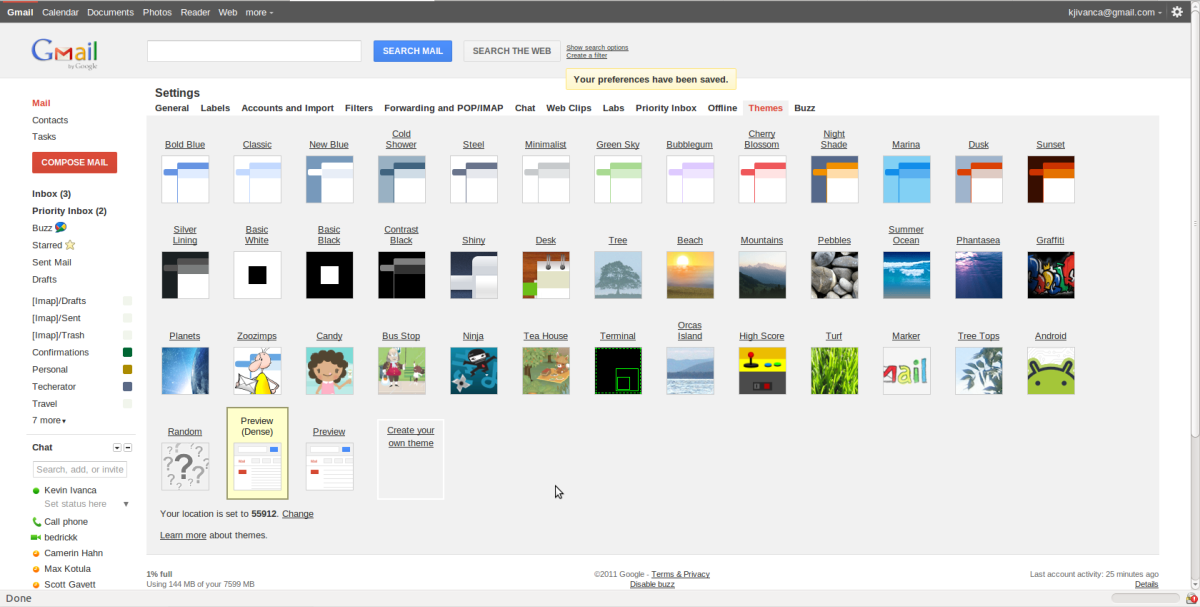Click the star icon next to Starred
This screenshot has height=607, width=1200.
[x=70, y=245]
